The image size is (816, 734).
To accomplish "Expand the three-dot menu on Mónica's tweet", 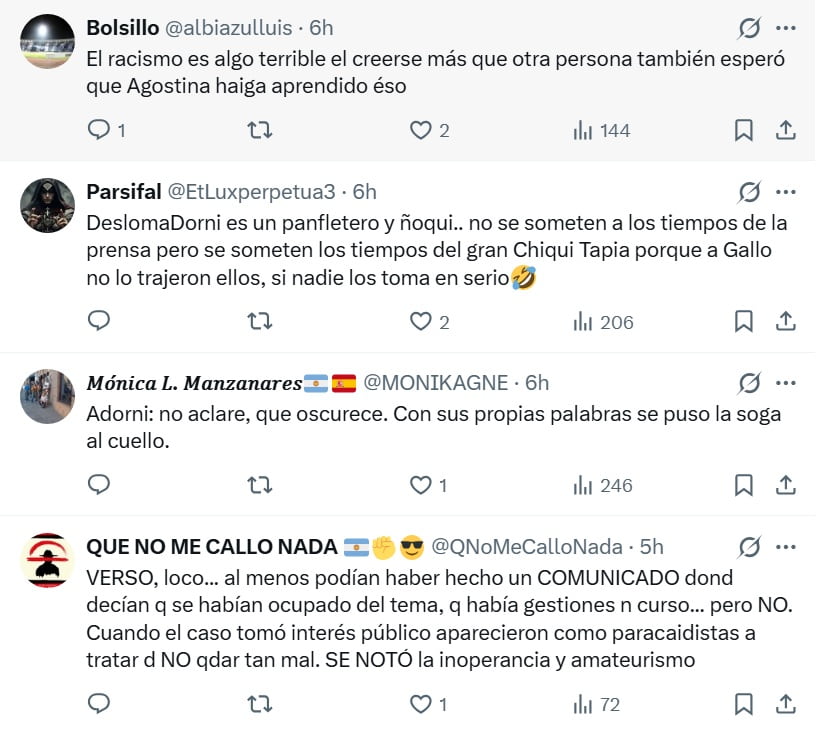I will coord(786,383).
